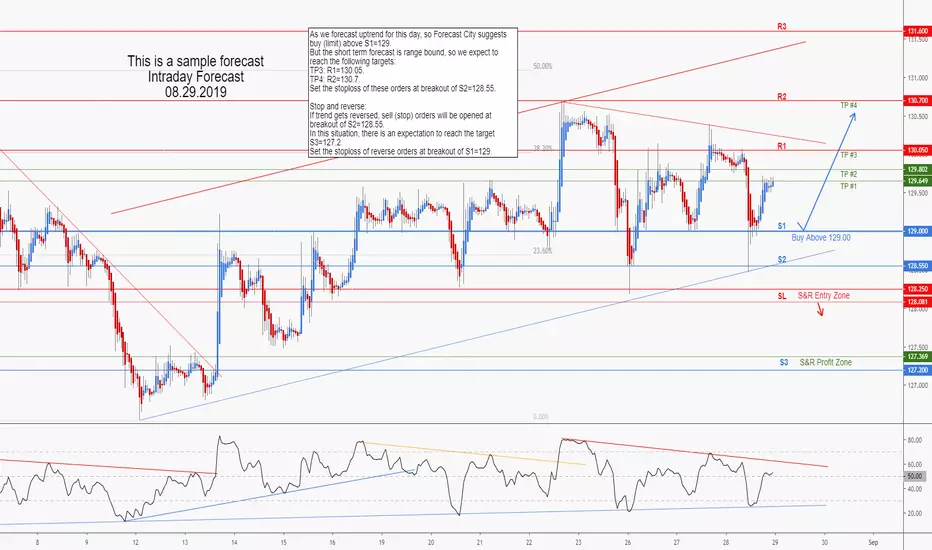Click the 127.500 price axis value

tap(917, 347)
